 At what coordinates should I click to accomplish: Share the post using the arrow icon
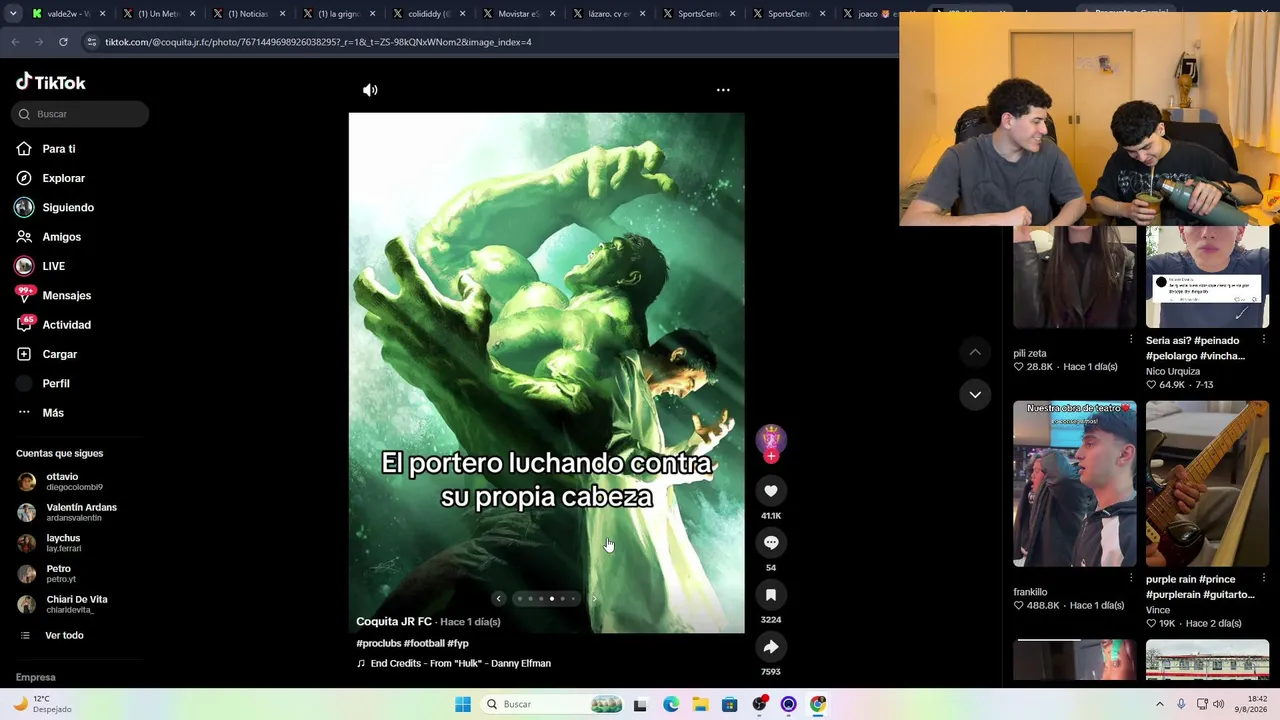pyautogui.click(x=771, y=647)
